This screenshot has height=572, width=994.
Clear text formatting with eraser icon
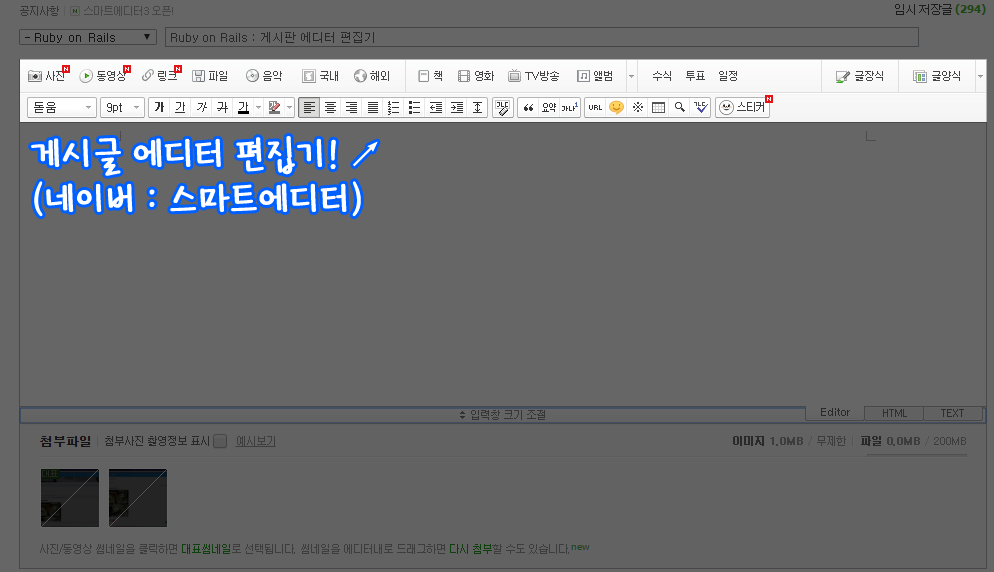[x=503, y=107]
